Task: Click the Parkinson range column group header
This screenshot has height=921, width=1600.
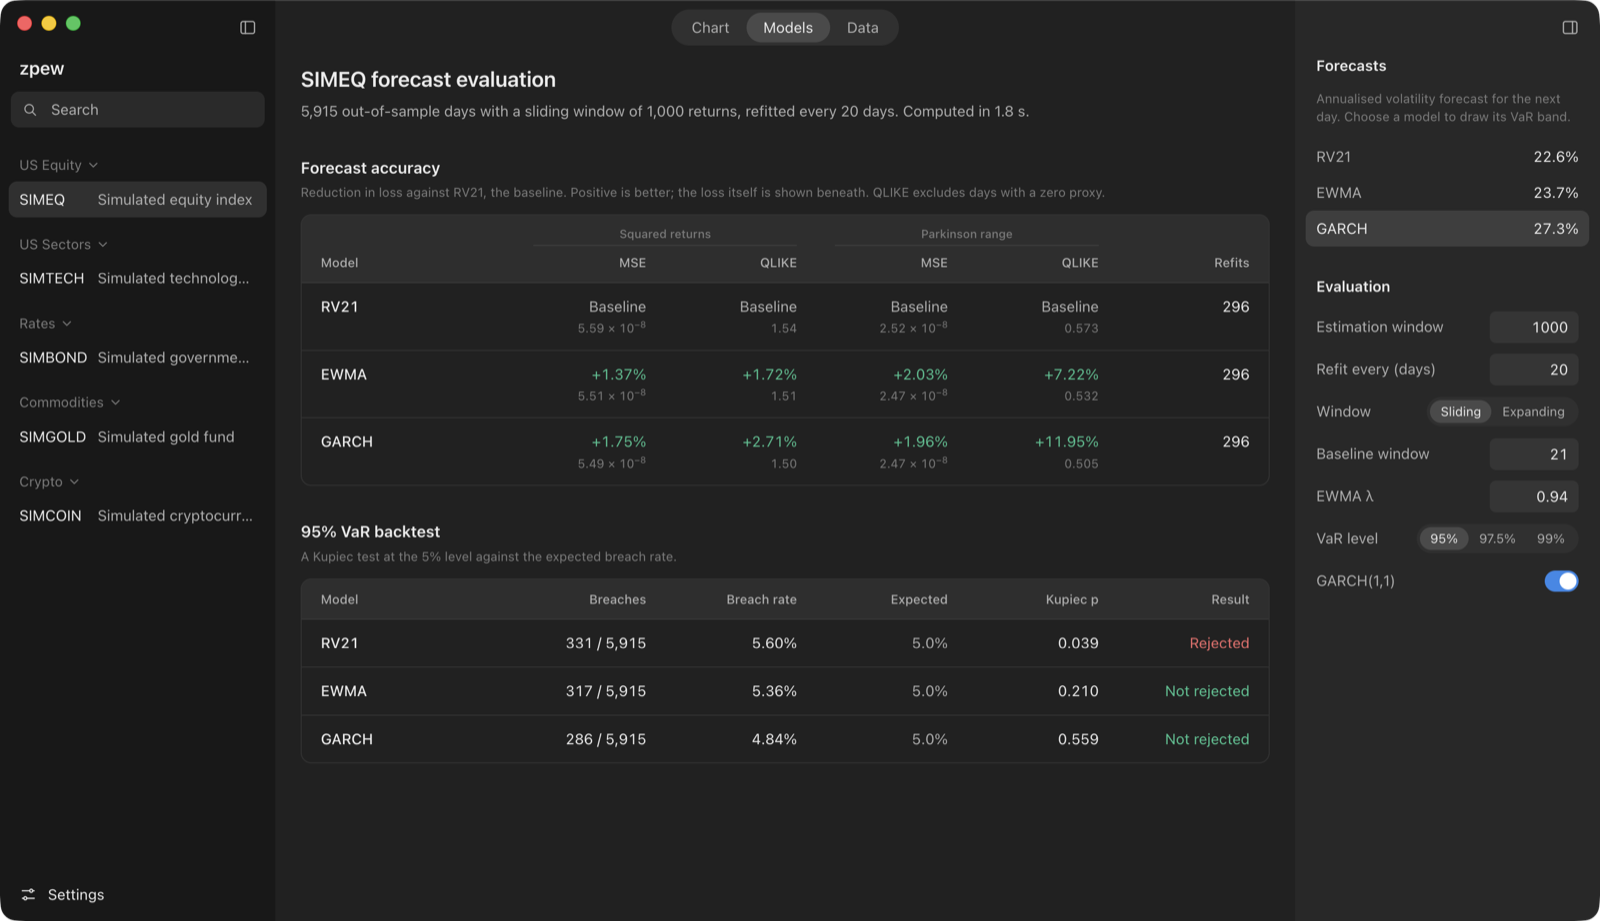Action: point(966,234)
